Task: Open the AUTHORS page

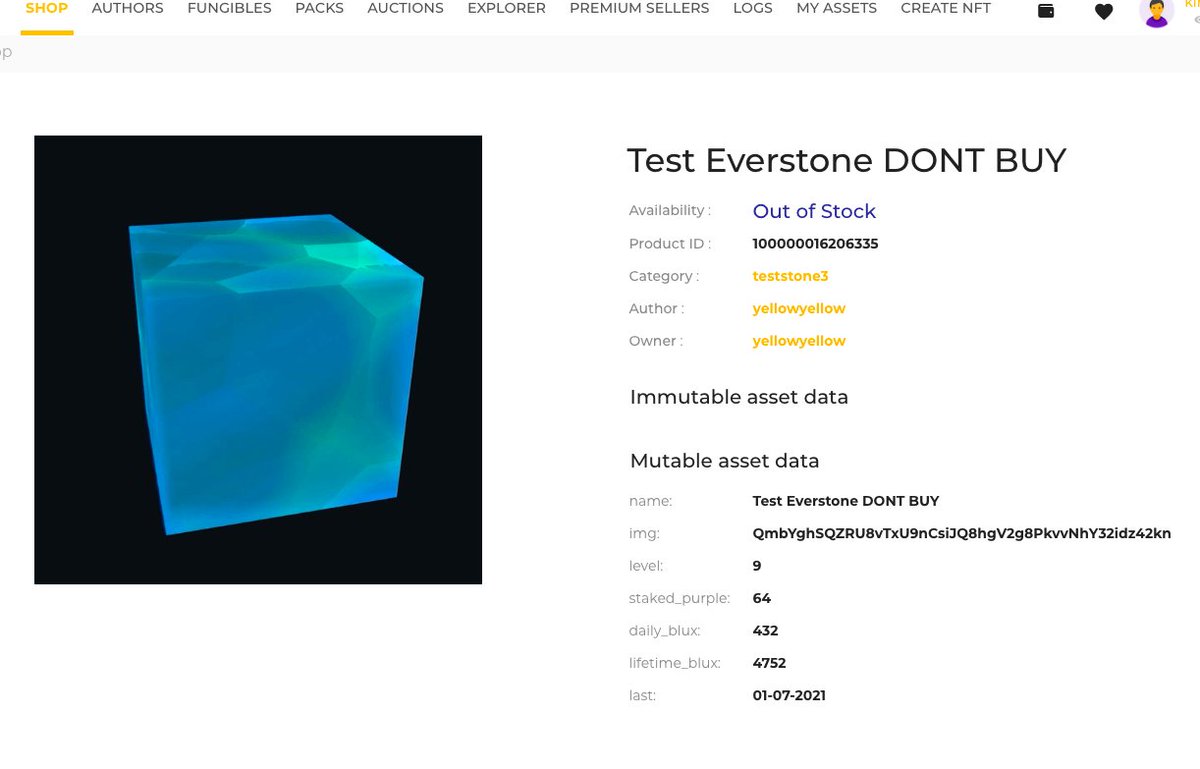Action: [x=127, y=8]
